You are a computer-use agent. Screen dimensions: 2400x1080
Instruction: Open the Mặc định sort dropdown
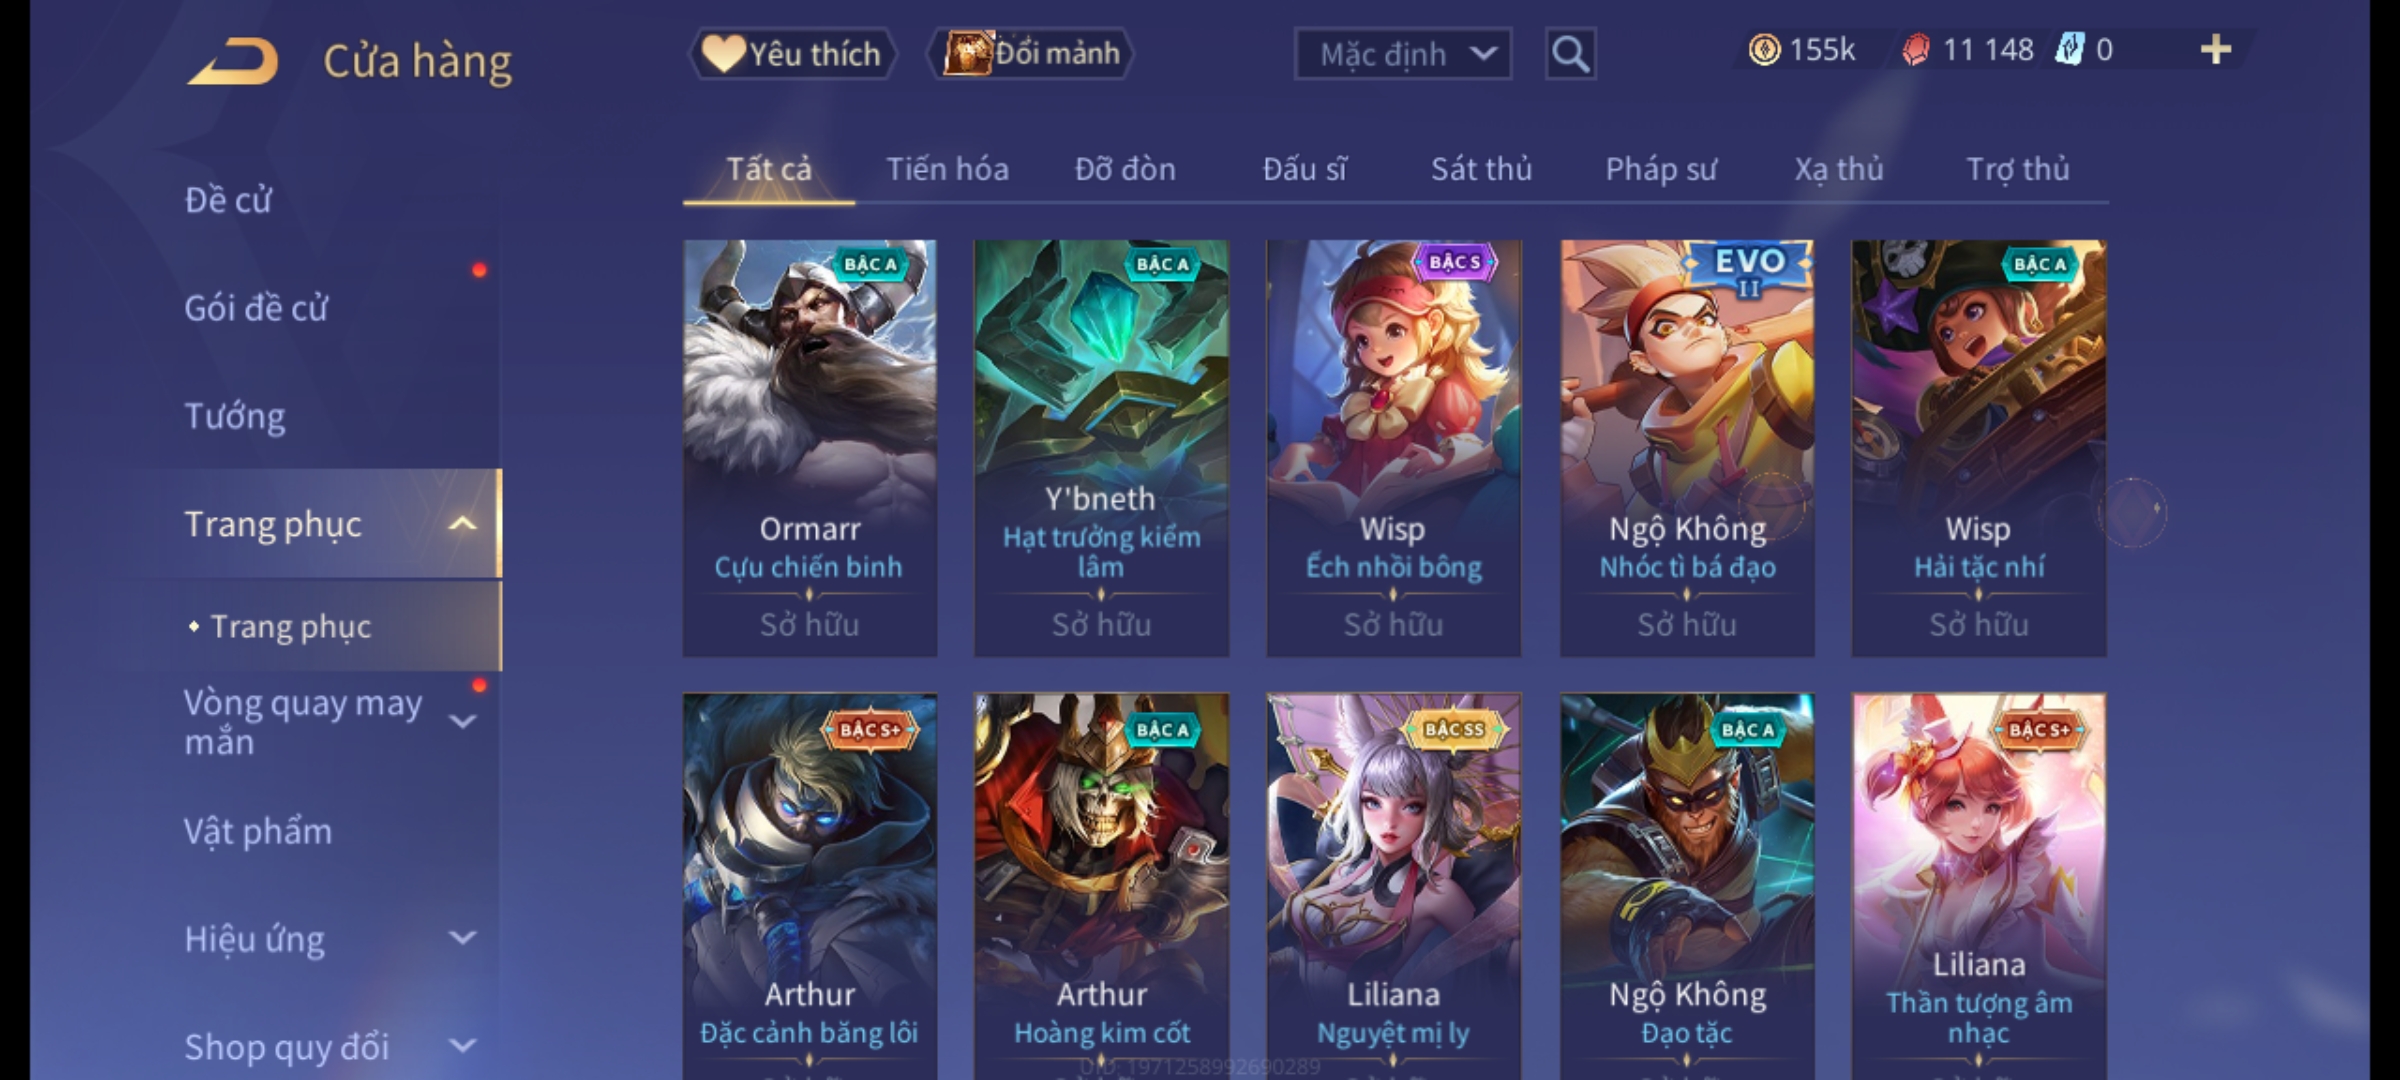[x=1402, y=54]
